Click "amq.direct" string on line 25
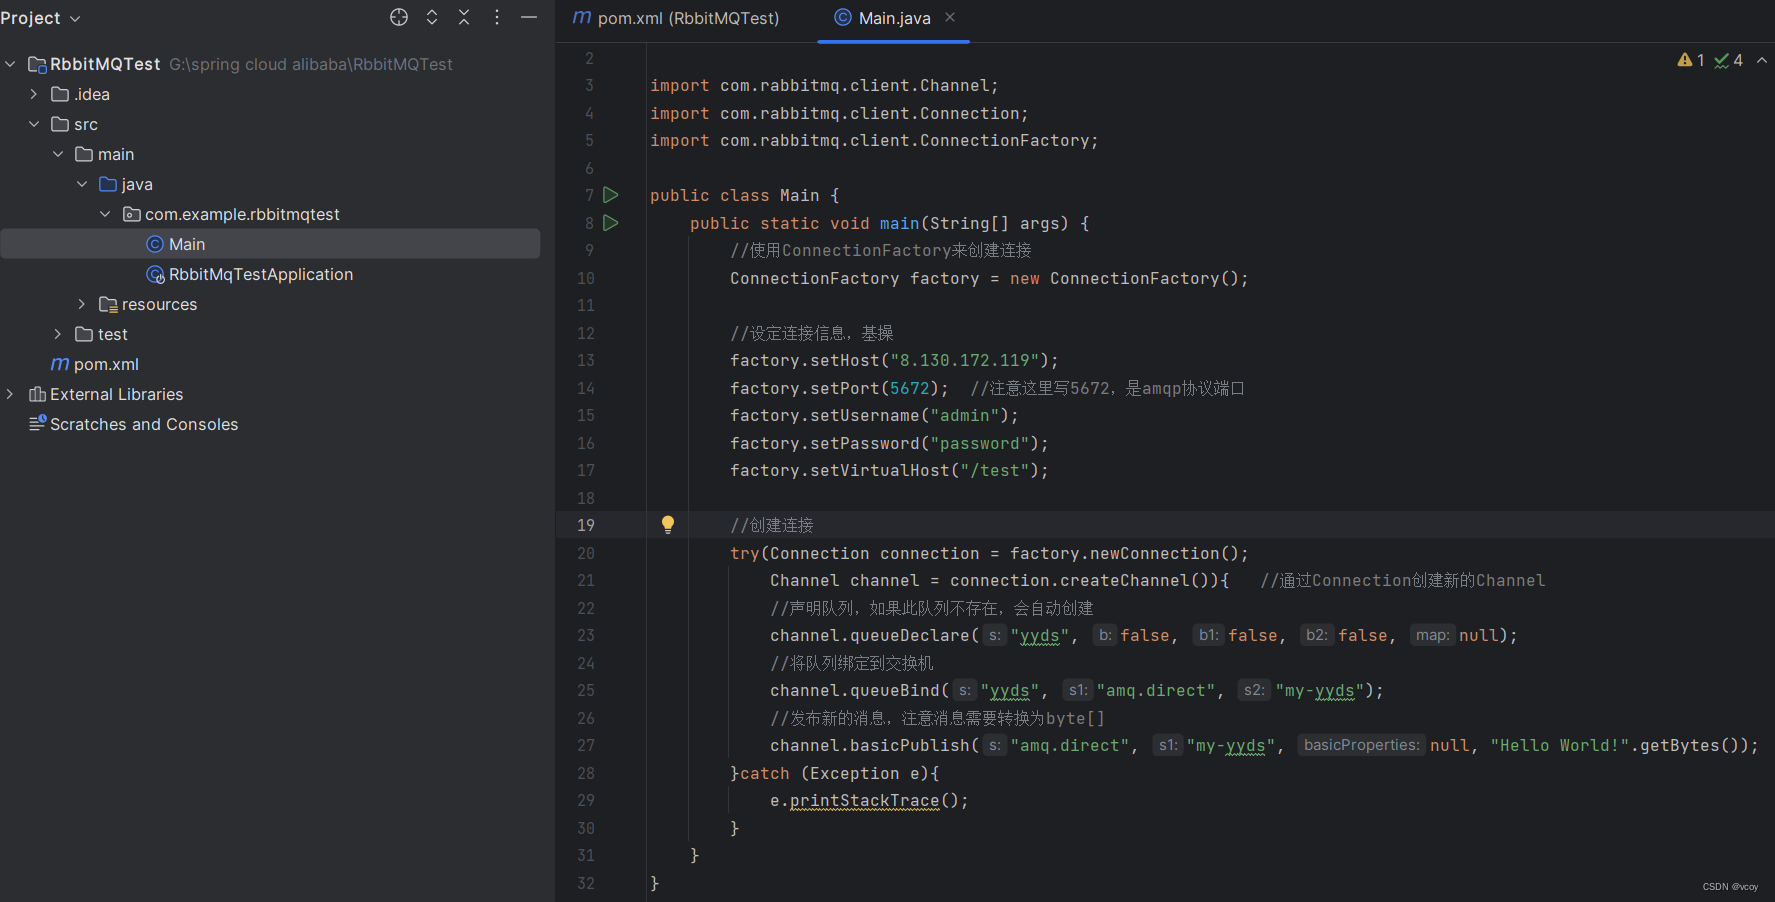The width and height of the screenshot is (1775, 902). tap(1155, 691)
